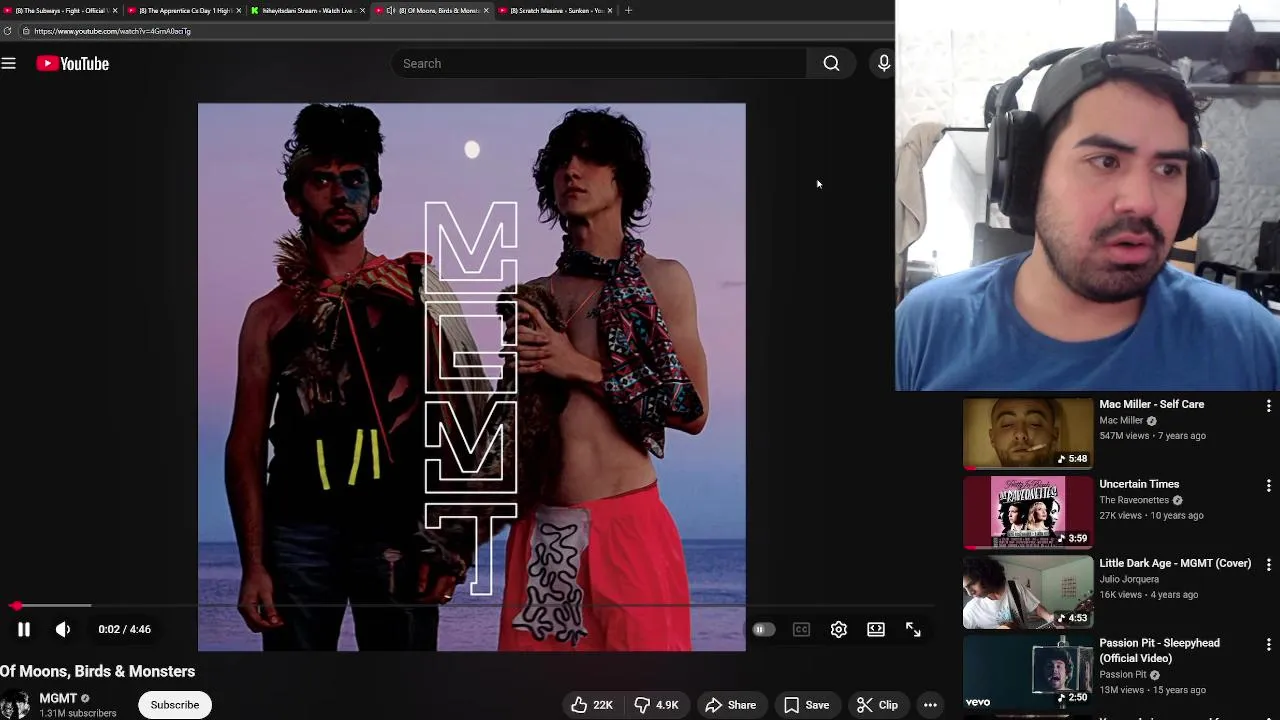
Task: Mute the tab via audio icon on Of Moons tab
Action: tap(391, 10)
